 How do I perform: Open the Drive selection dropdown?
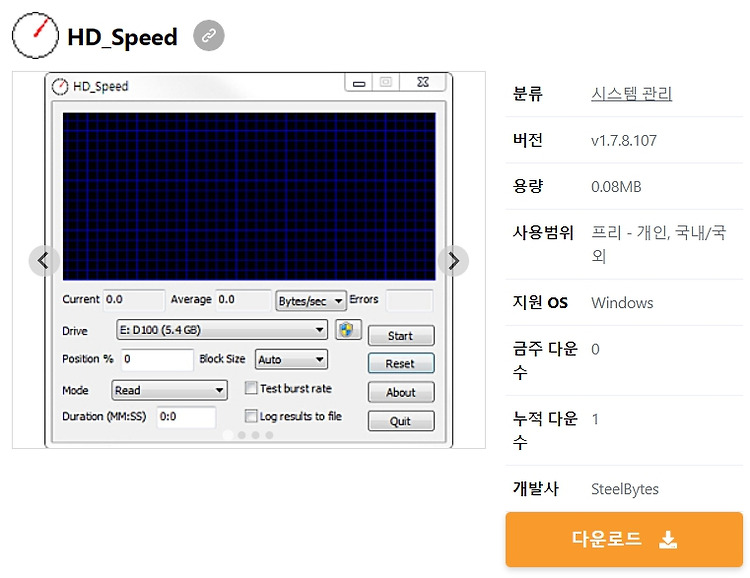coord(222,330)
